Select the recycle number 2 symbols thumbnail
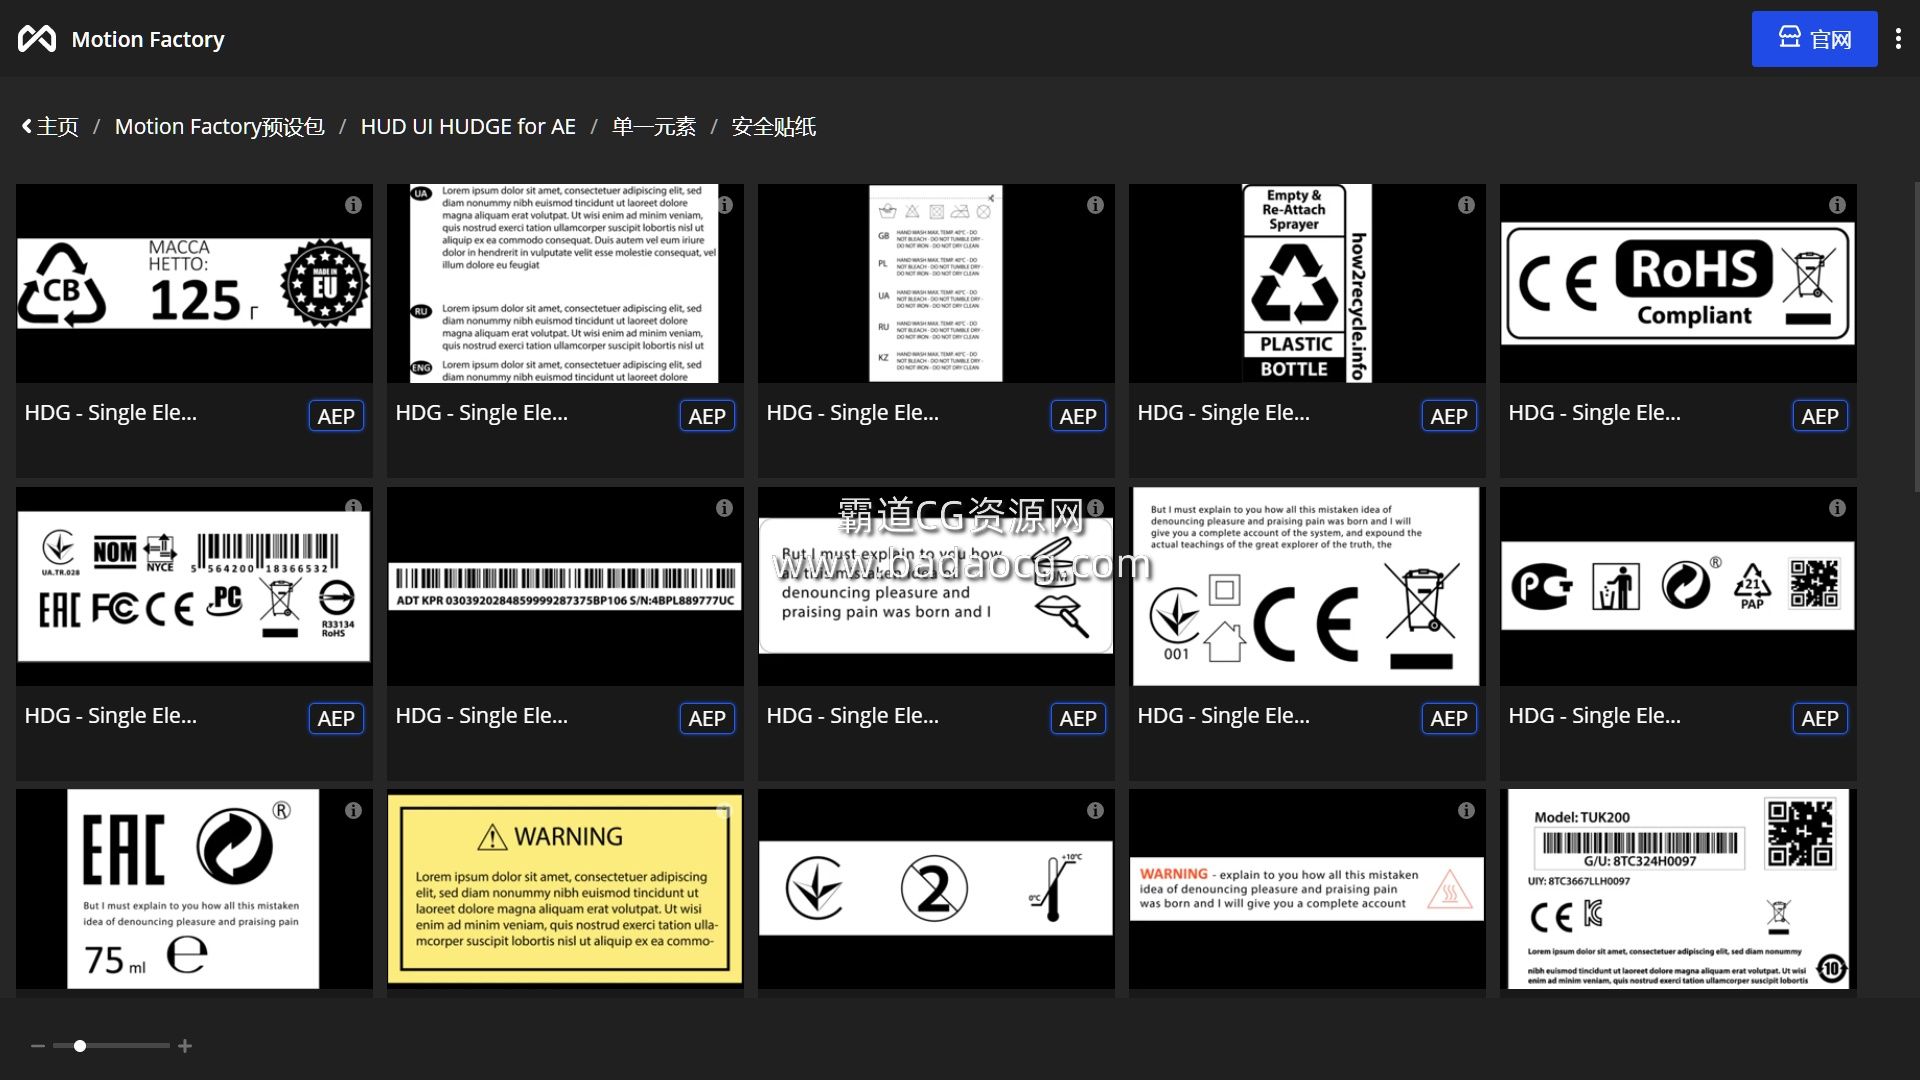Viewport: 1920px width, 1080px height. click(936, 890)
